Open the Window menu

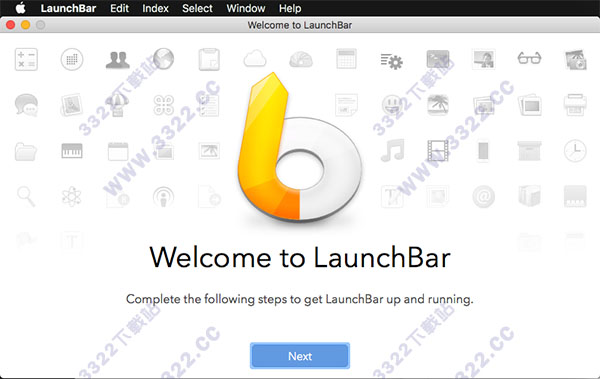click(x=246, y=8)
